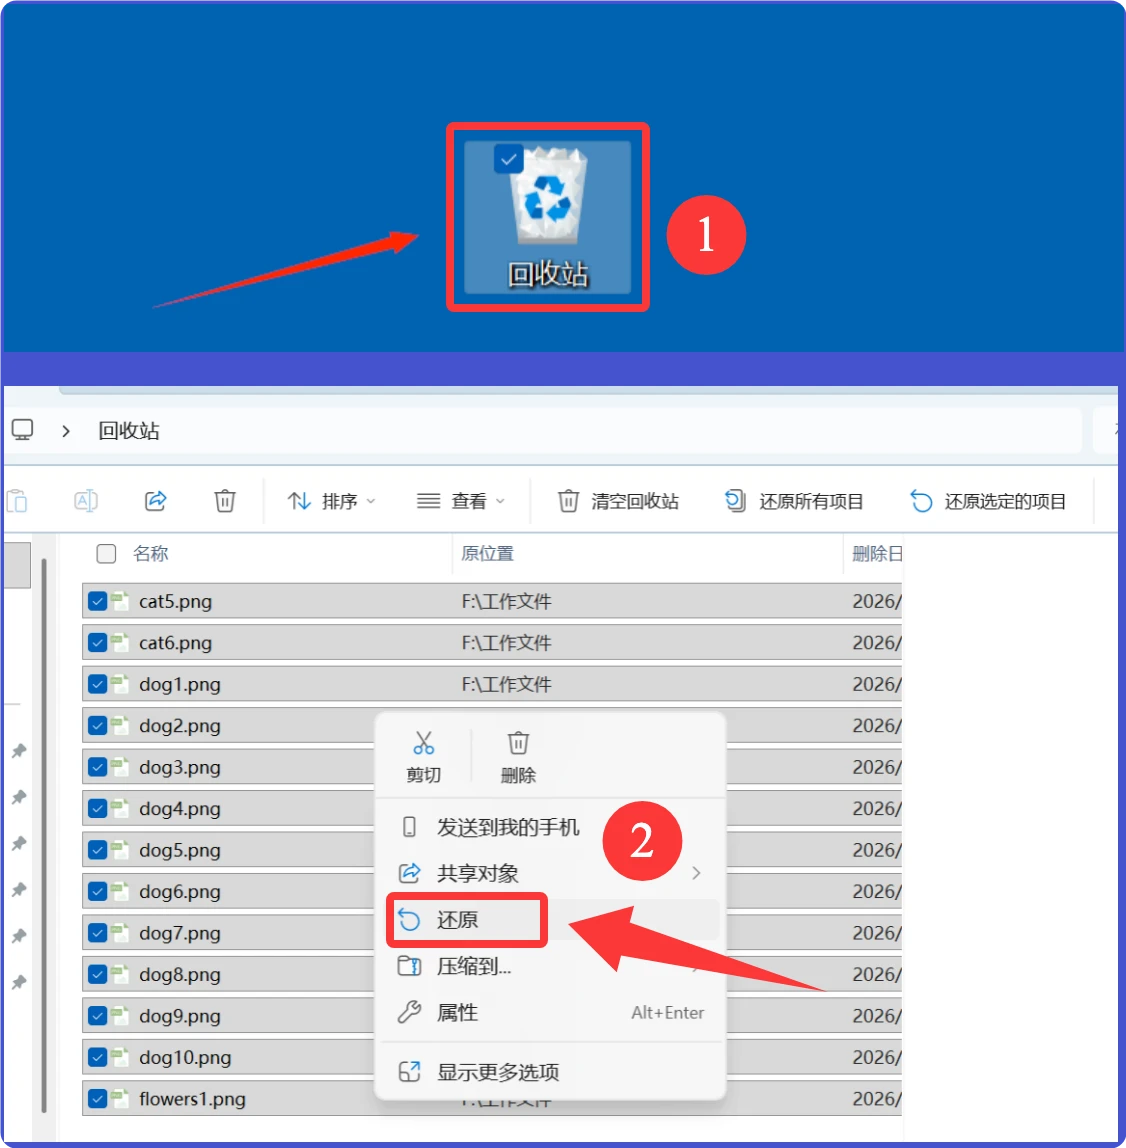Image resolution: width=1126 pixels, height=1148 pixels.
Task: Click 回收站 in address bar breadcrumb
Action: (x=129, y=430)
